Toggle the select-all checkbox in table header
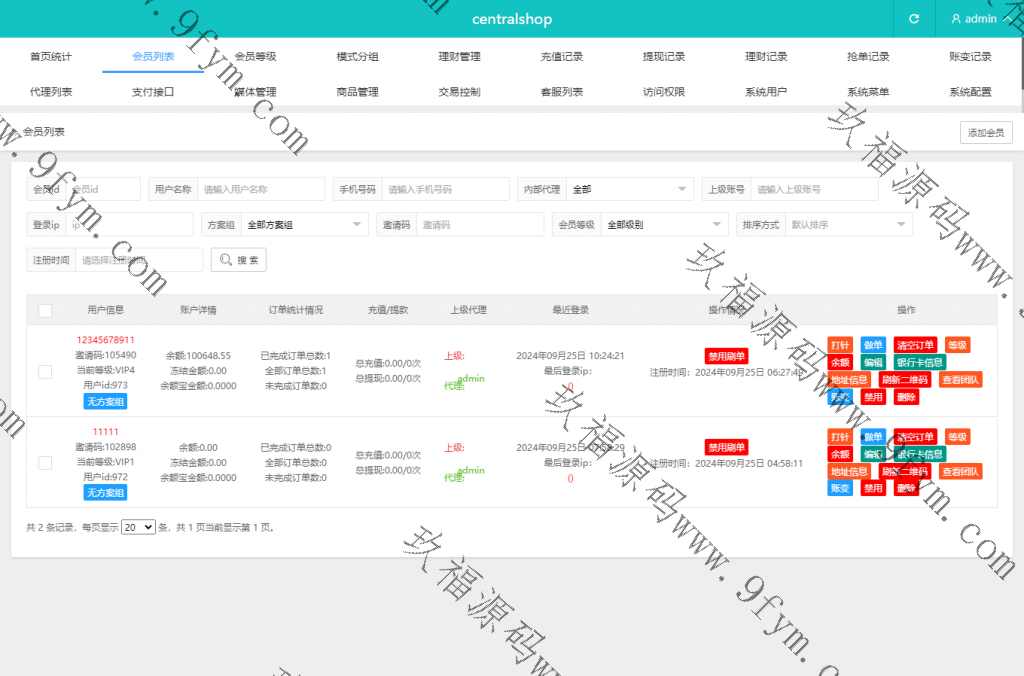1024x676 pixels. (x=45, y=311)
